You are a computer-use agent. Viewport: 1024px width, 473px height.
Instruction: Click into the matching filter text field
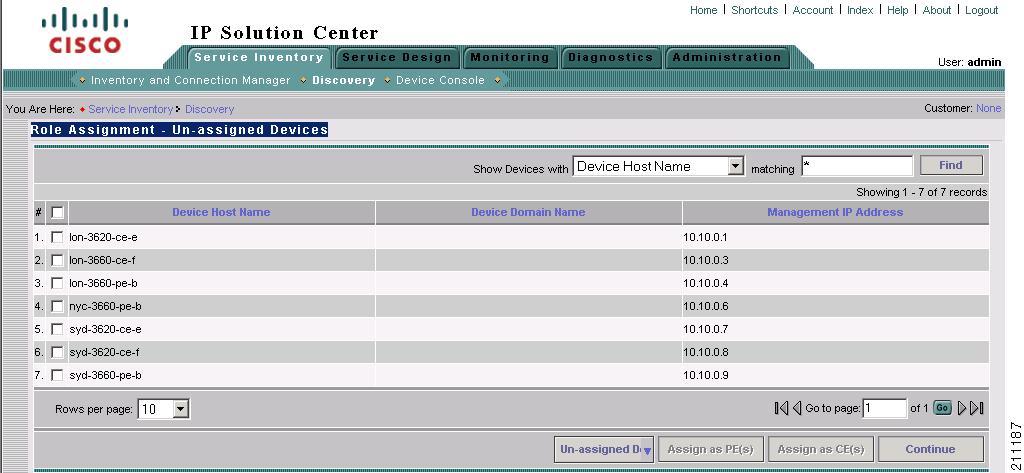pyautogui.click(x=857, y=166)
